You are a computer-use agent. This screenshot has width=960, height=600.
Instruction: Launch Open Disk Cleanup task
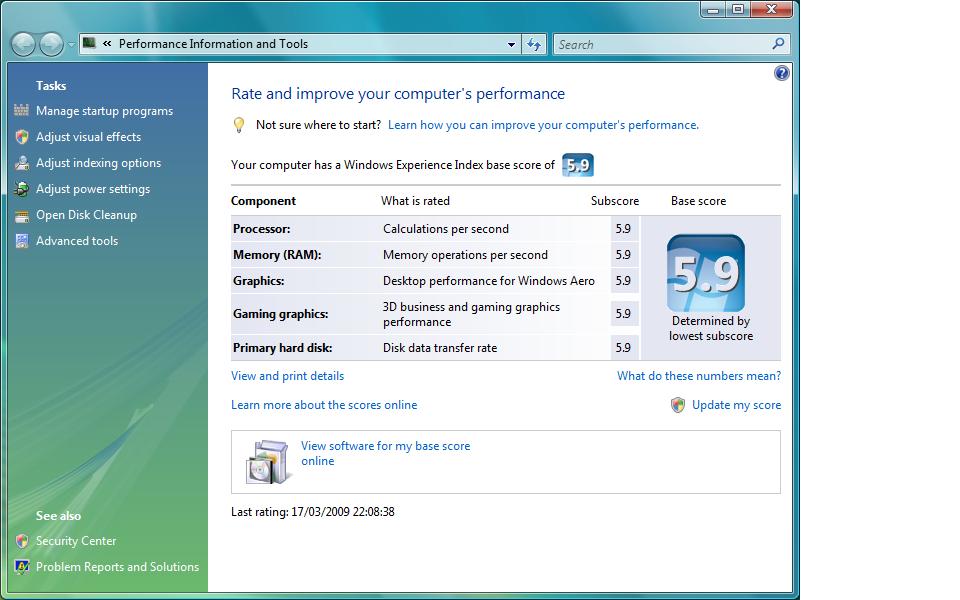point(86,215)
